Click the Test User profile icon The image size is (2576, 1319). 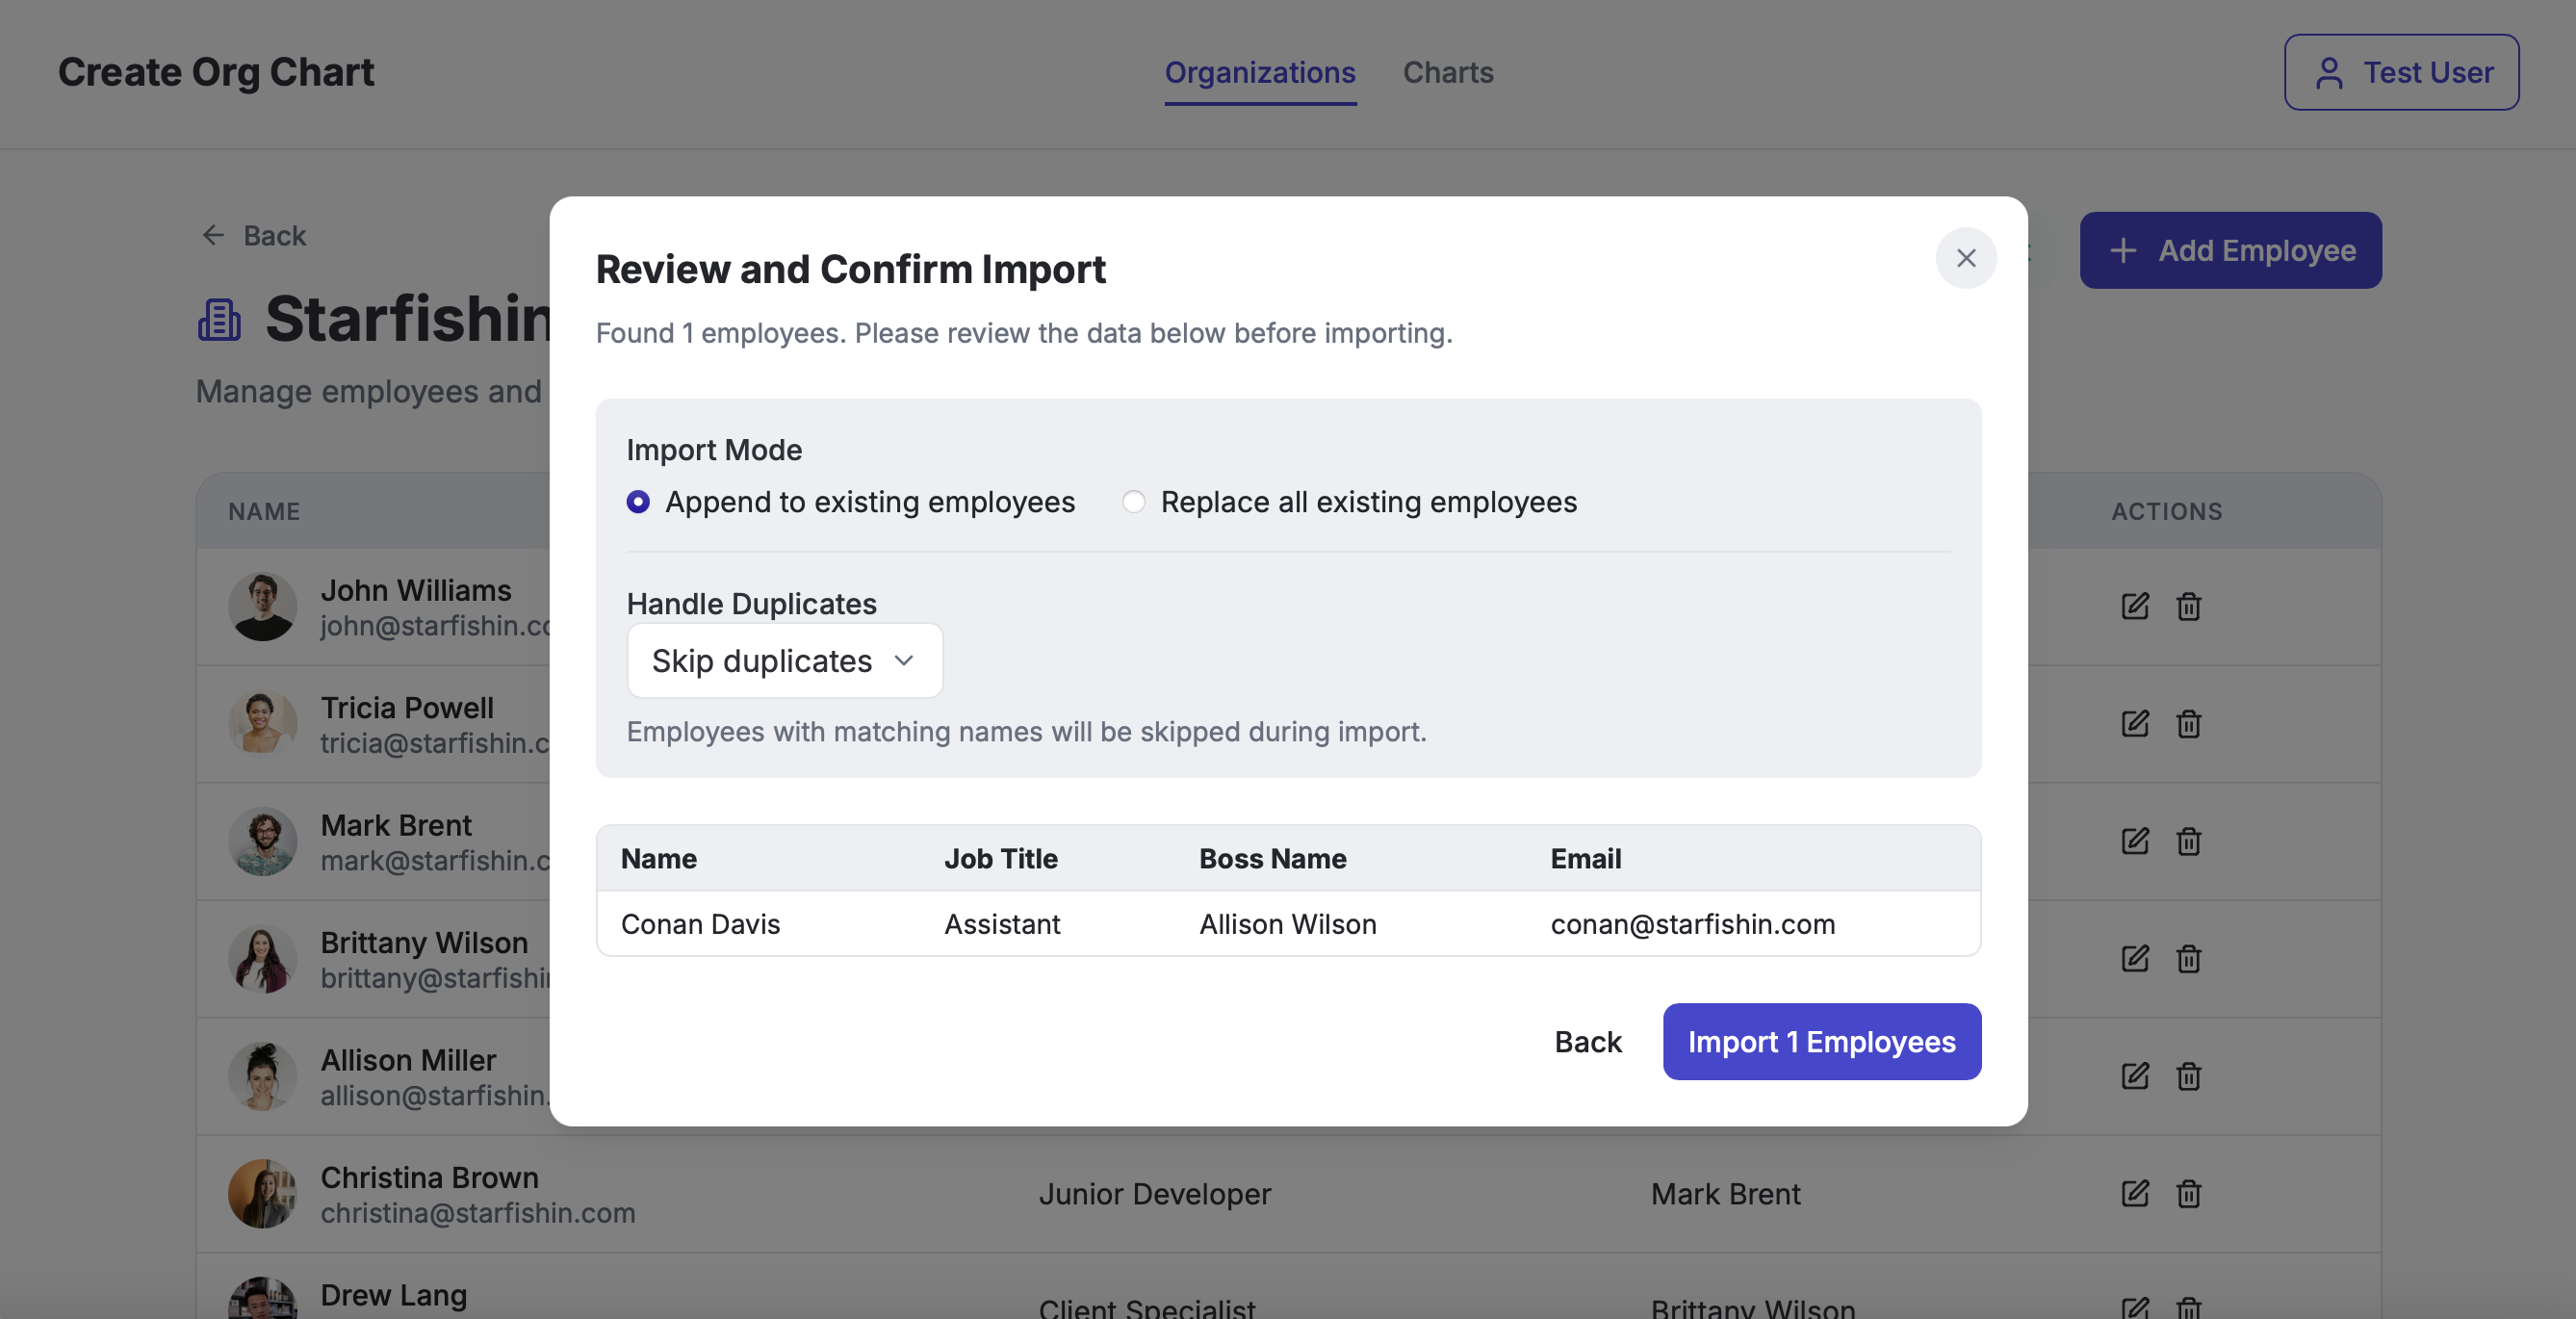point(2329,73)
